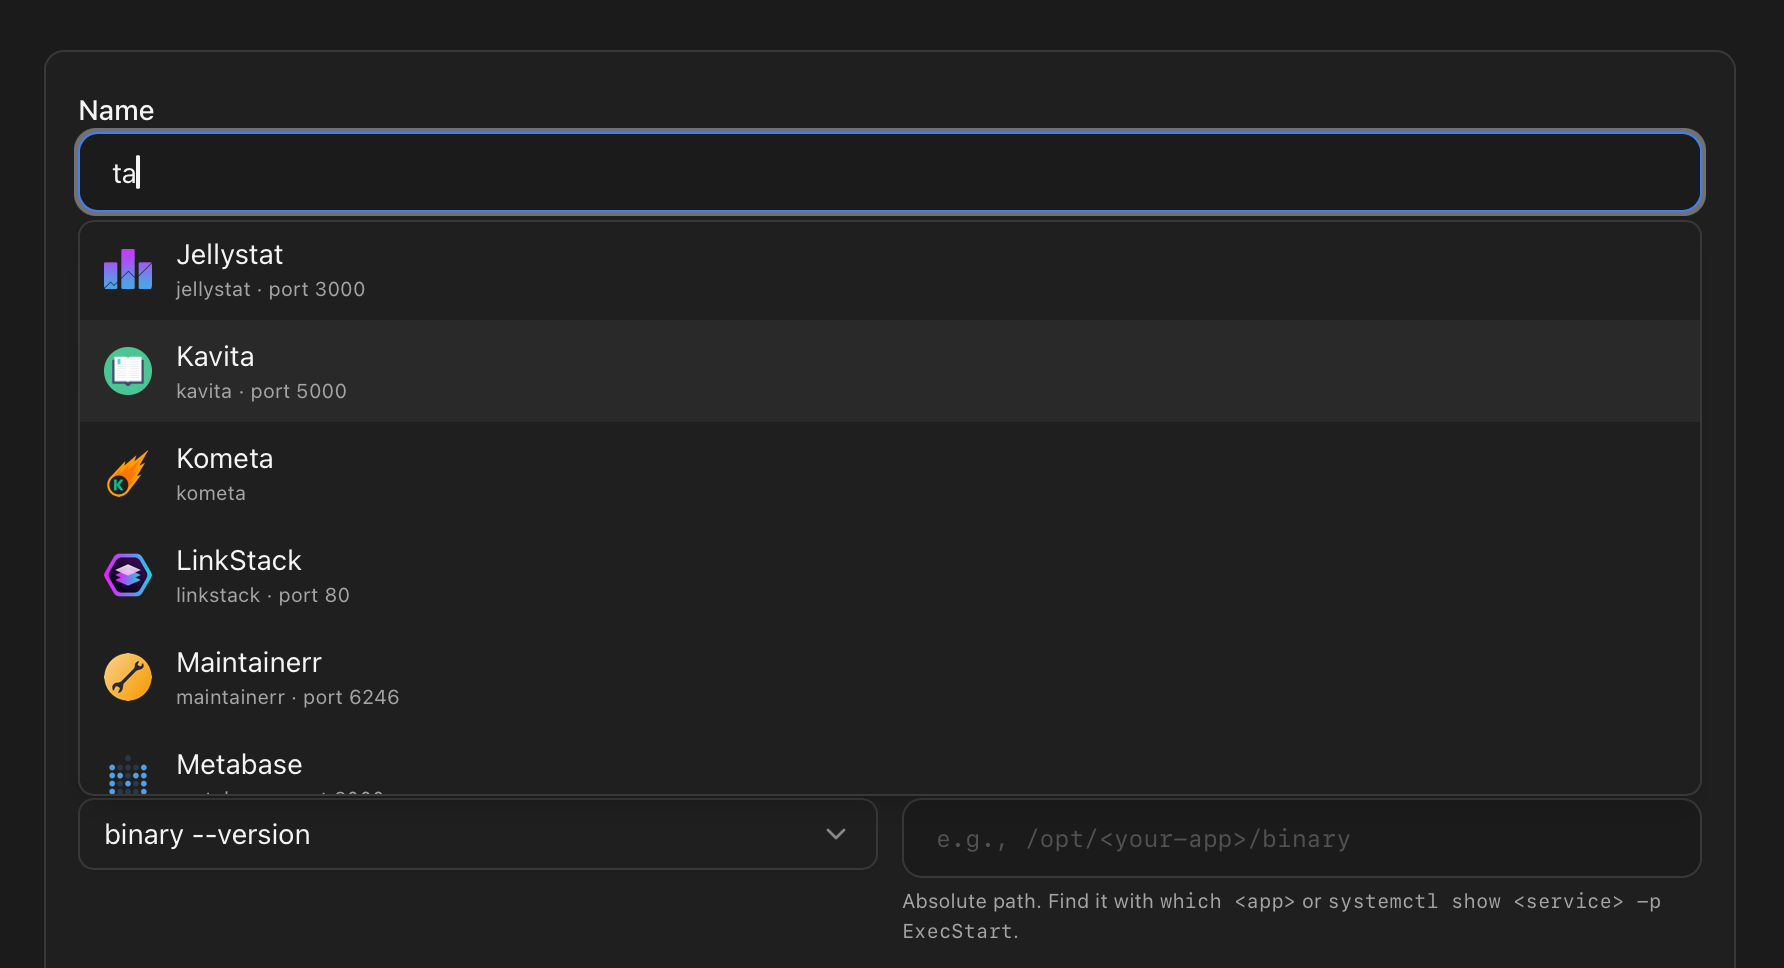1784x968 pixels.
Task: Click the Name field label
Action: [116, 110]
